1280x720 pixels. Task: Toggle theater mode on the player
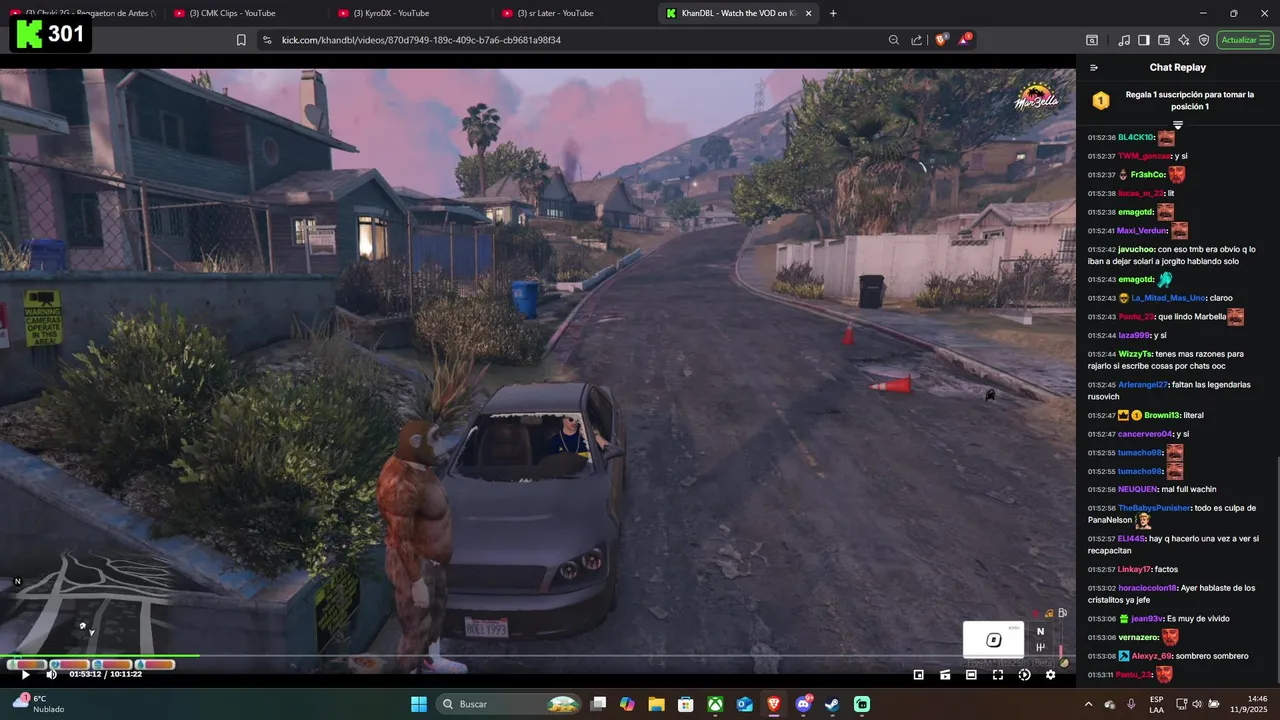click(971, 675)
